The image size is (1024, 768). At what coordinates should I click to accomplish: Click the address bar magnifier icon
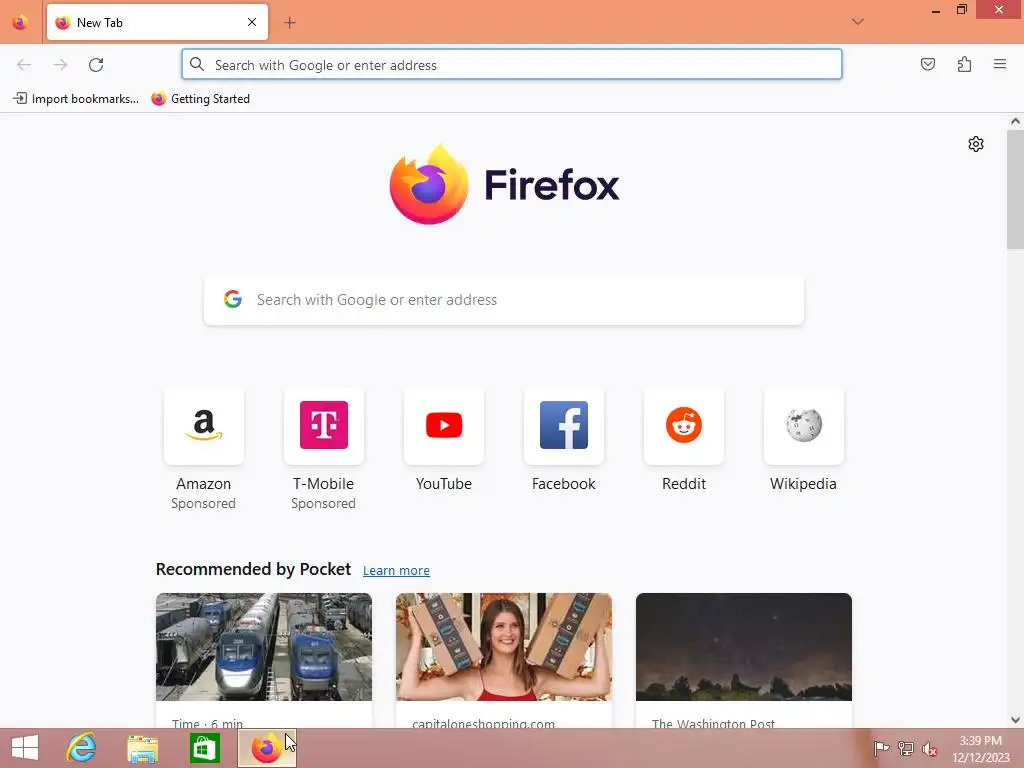[197, 64]
